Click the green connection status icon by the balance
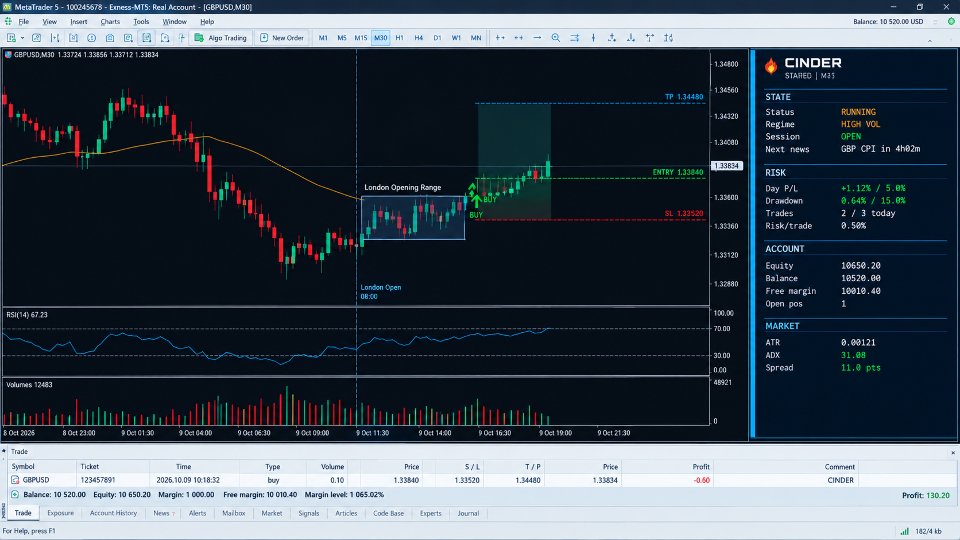Image resolution: width=960 pixels, height=540 pixels. [x=951, y=21]
